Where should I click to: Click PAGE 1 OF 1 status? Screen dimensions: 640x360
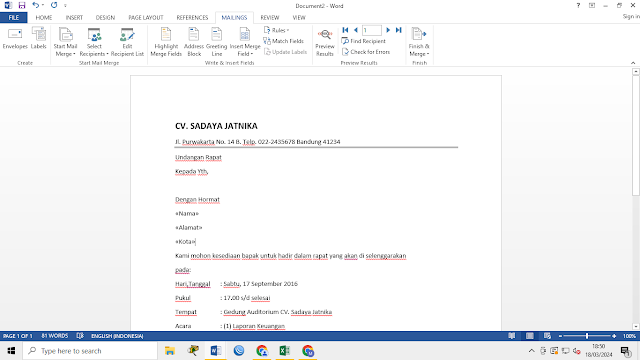click(x=18, y=336)
